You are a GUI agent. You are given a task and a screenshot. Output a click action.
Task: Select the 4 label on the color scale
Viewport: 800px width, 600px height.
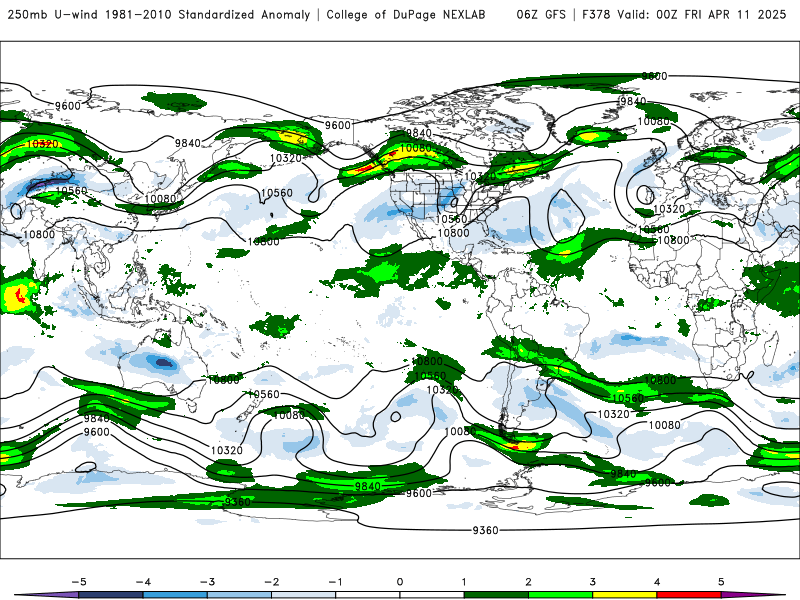click(x=657, y=582)
